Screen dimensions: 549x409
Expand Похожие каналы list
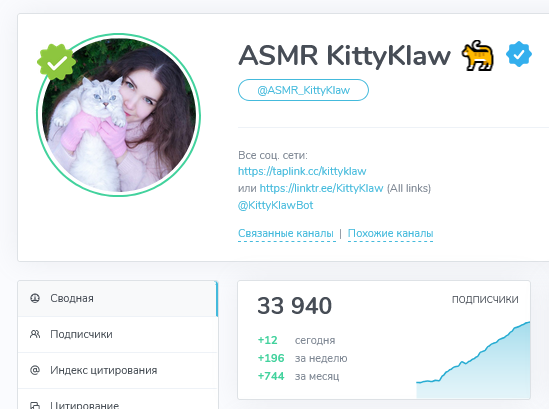click(x=391, y=233)
